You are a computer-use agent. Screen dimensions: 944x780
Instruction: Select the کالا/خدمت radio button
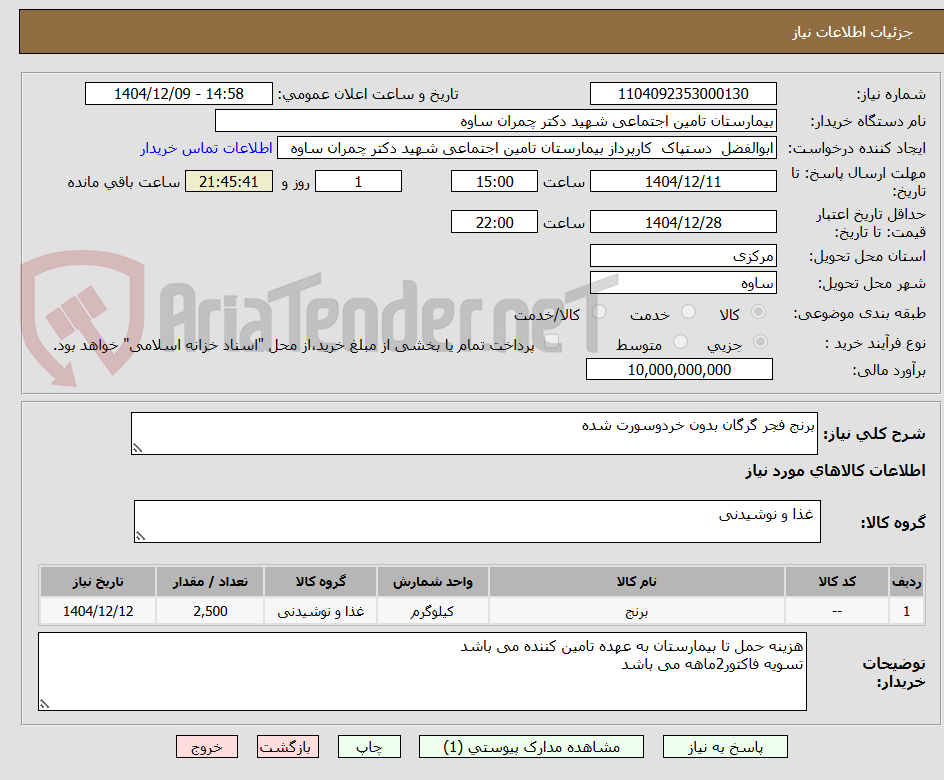599,312
